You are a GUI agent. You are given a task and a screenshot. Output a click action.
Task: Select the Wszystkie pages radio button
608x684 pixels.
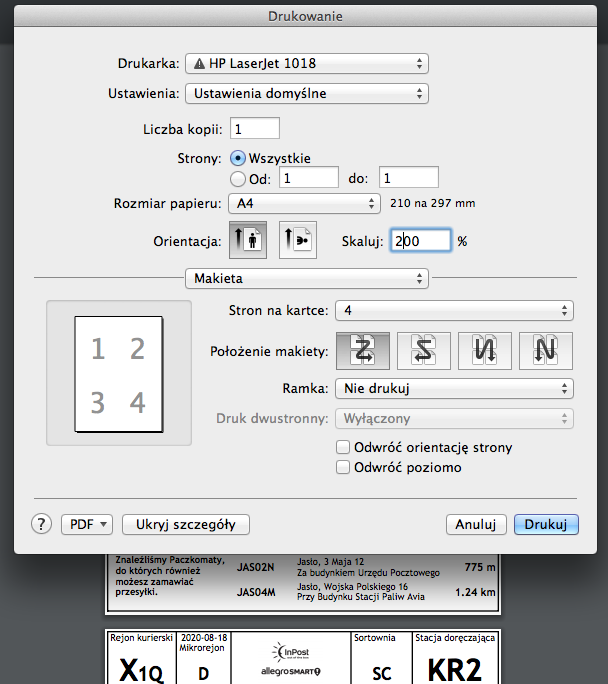click(238, 158)
